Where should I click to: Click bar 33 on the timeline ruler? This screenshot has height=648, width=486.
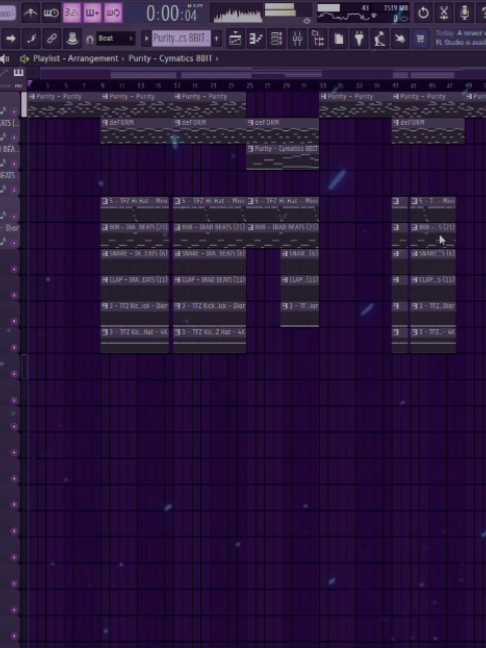323,86
